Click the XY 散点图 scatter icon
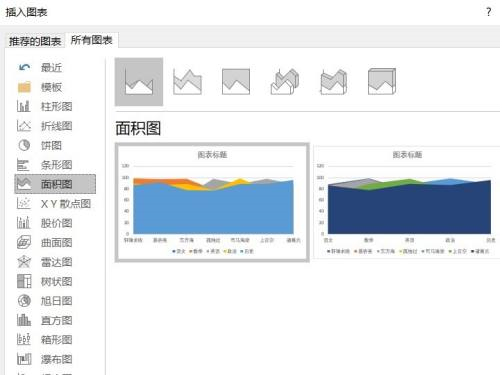 (24, 203)
